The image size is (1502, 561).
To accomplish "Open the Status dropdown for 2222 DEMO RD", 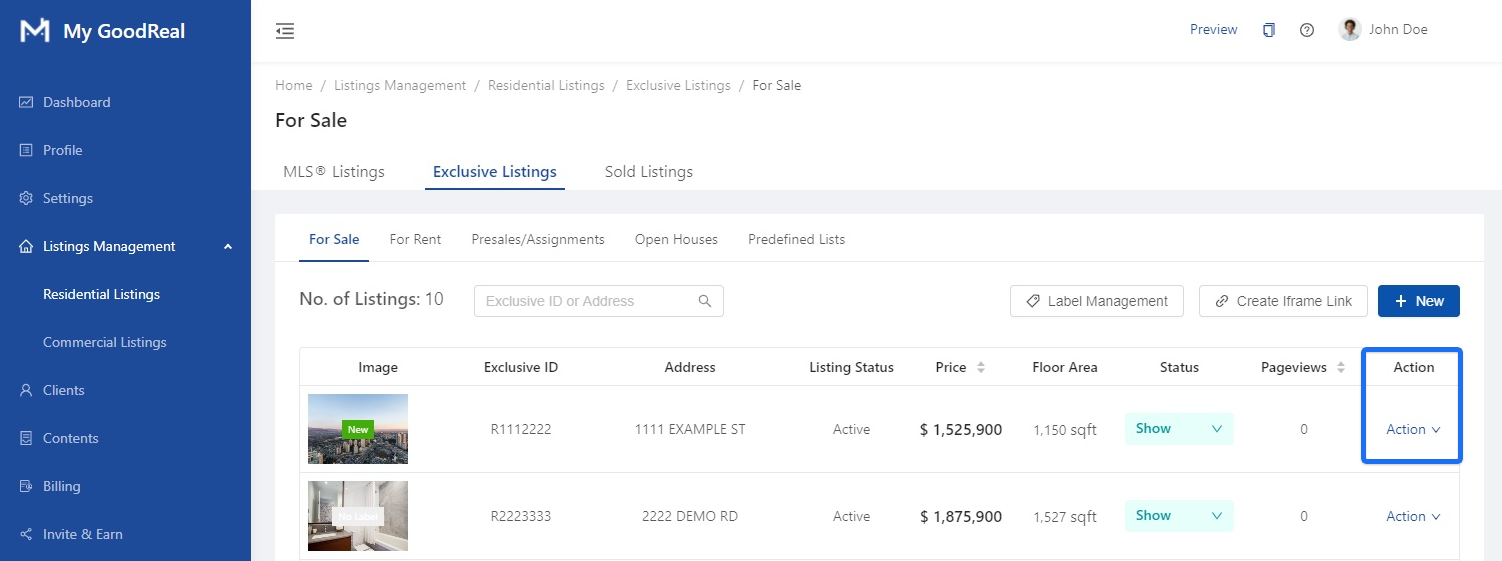I will click(x=1179, y=516).
